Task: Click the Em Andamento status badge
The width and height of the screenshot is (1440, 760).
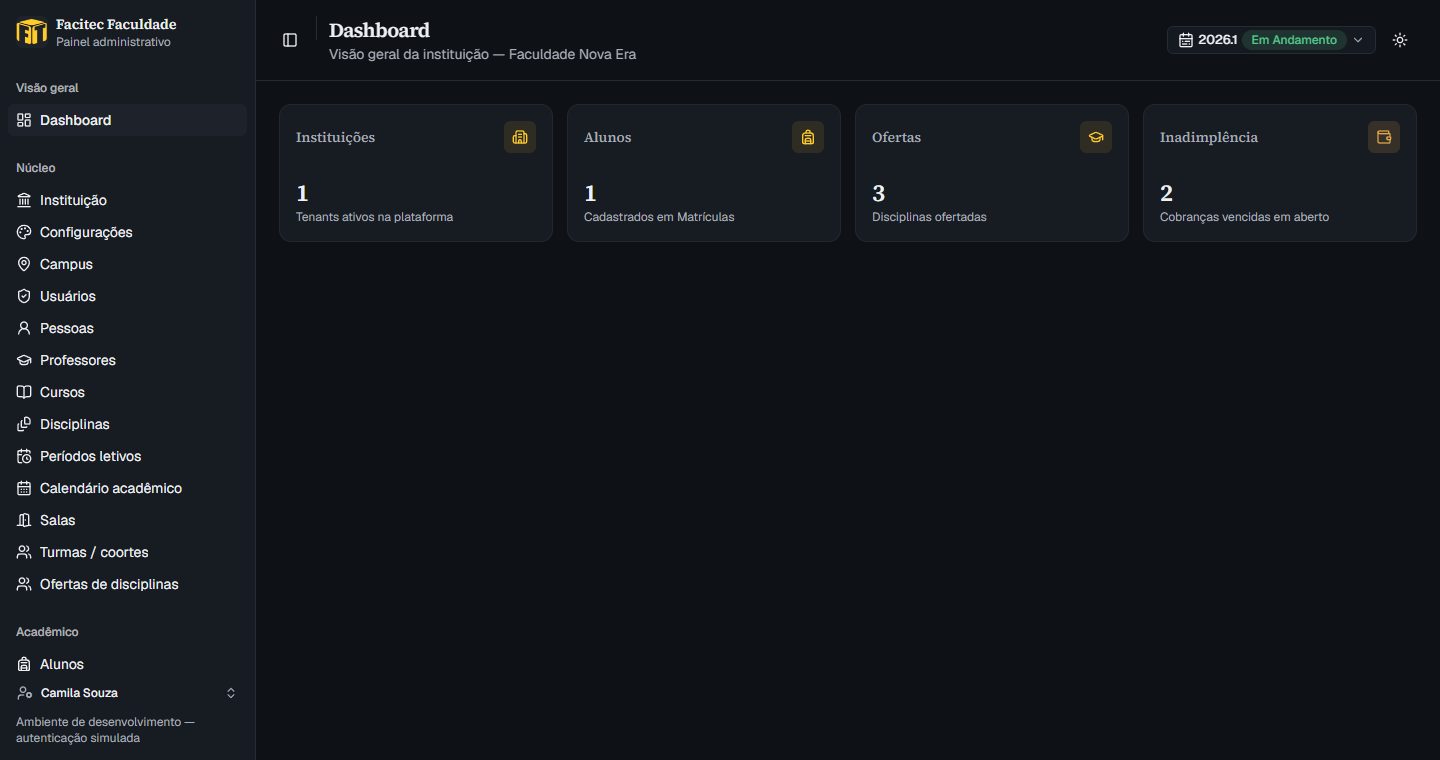Action: tap(1294, 40)
